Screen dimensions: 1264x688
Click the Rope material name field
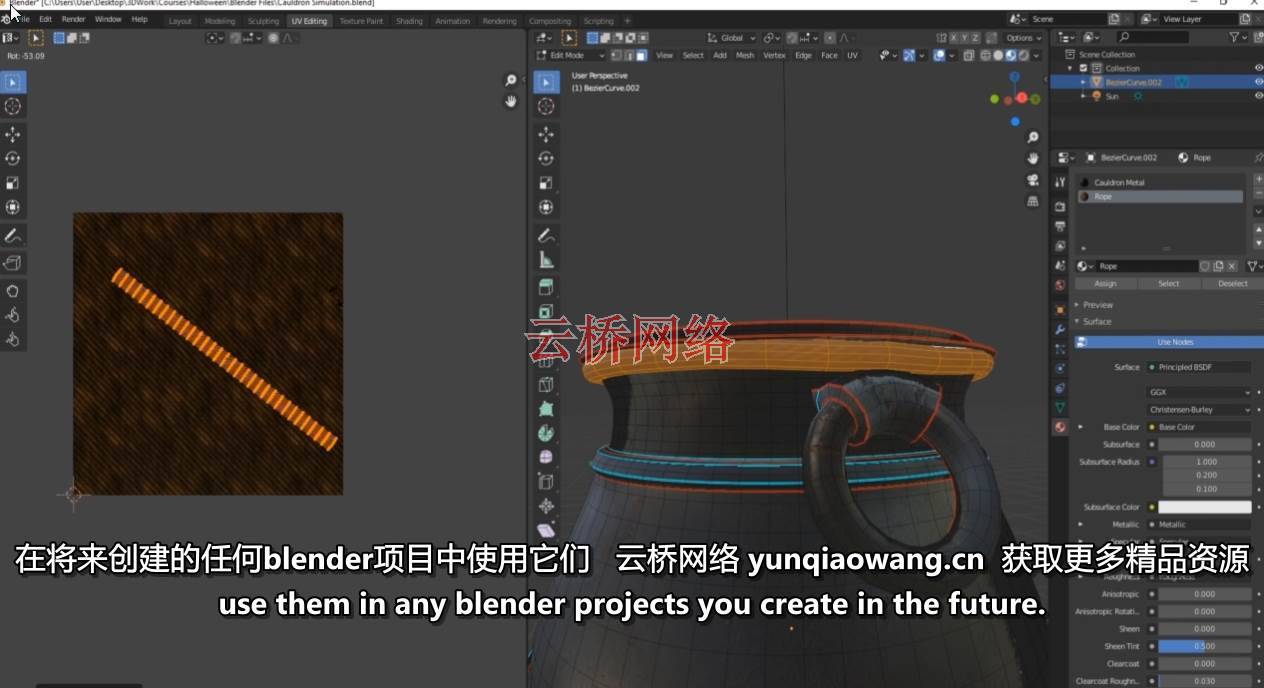[1146, 266]
